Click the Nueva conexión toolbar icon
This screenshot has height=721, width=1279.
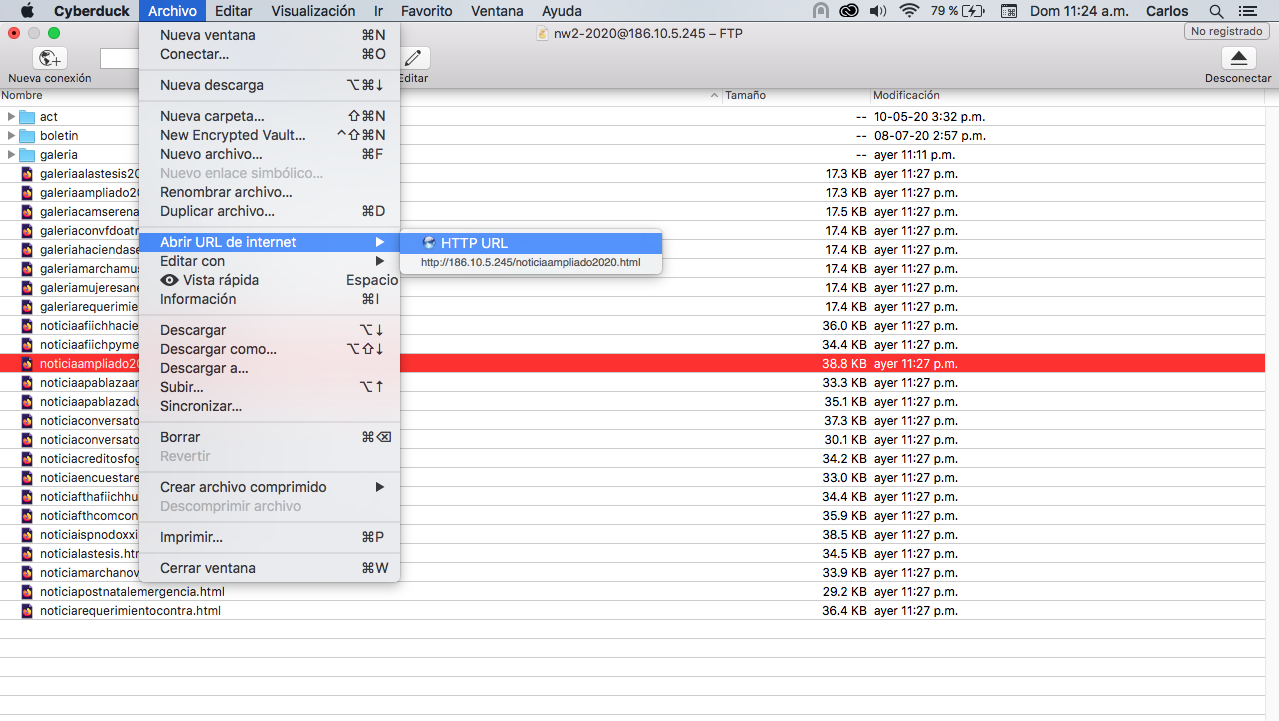coord(49,58)
